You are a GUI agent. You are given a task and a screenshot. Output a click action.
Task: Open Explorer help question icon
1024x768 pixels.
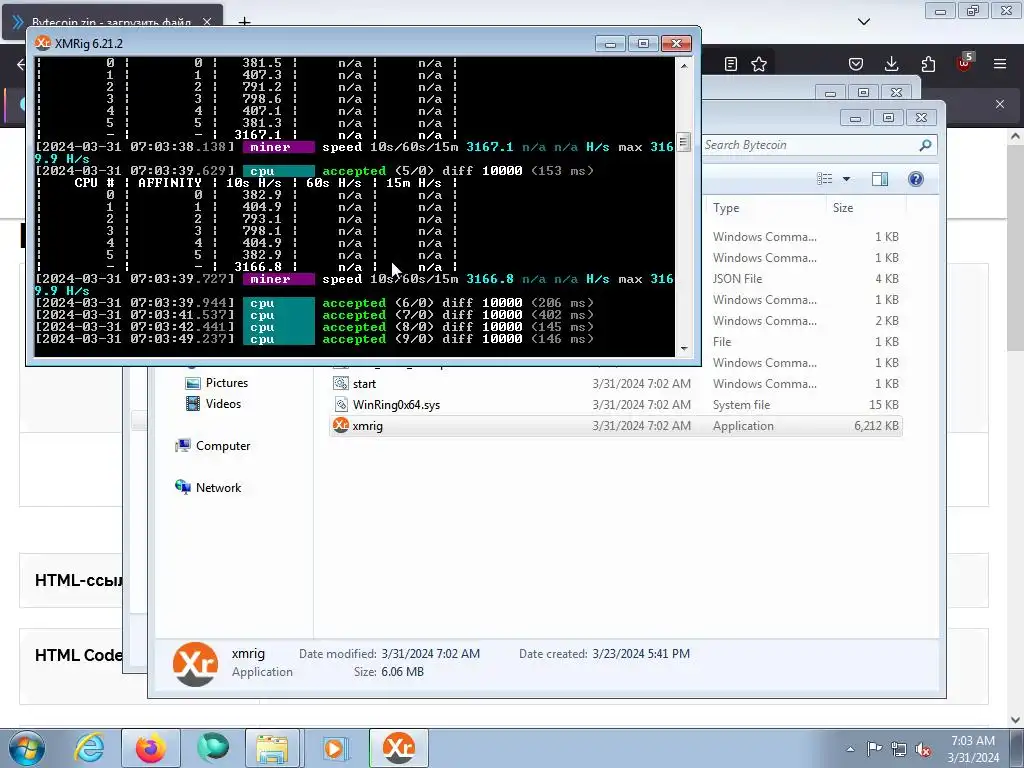tap(916, 179)
